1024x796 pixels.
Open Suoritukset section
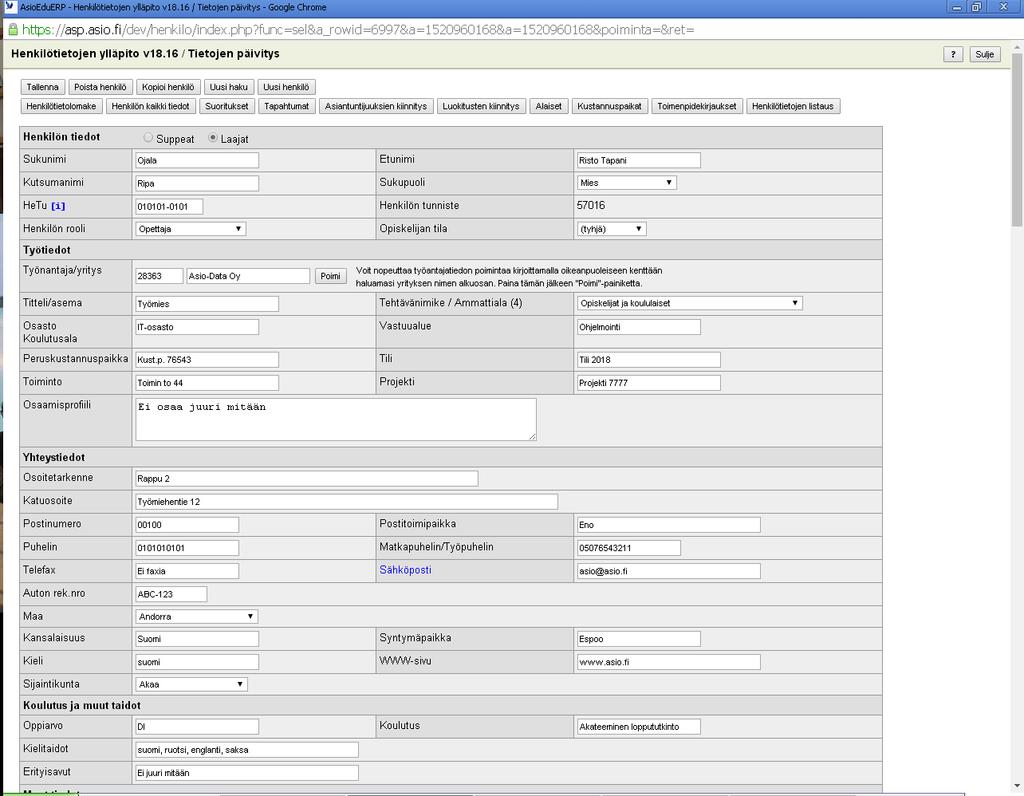click(x=227, y=106)
